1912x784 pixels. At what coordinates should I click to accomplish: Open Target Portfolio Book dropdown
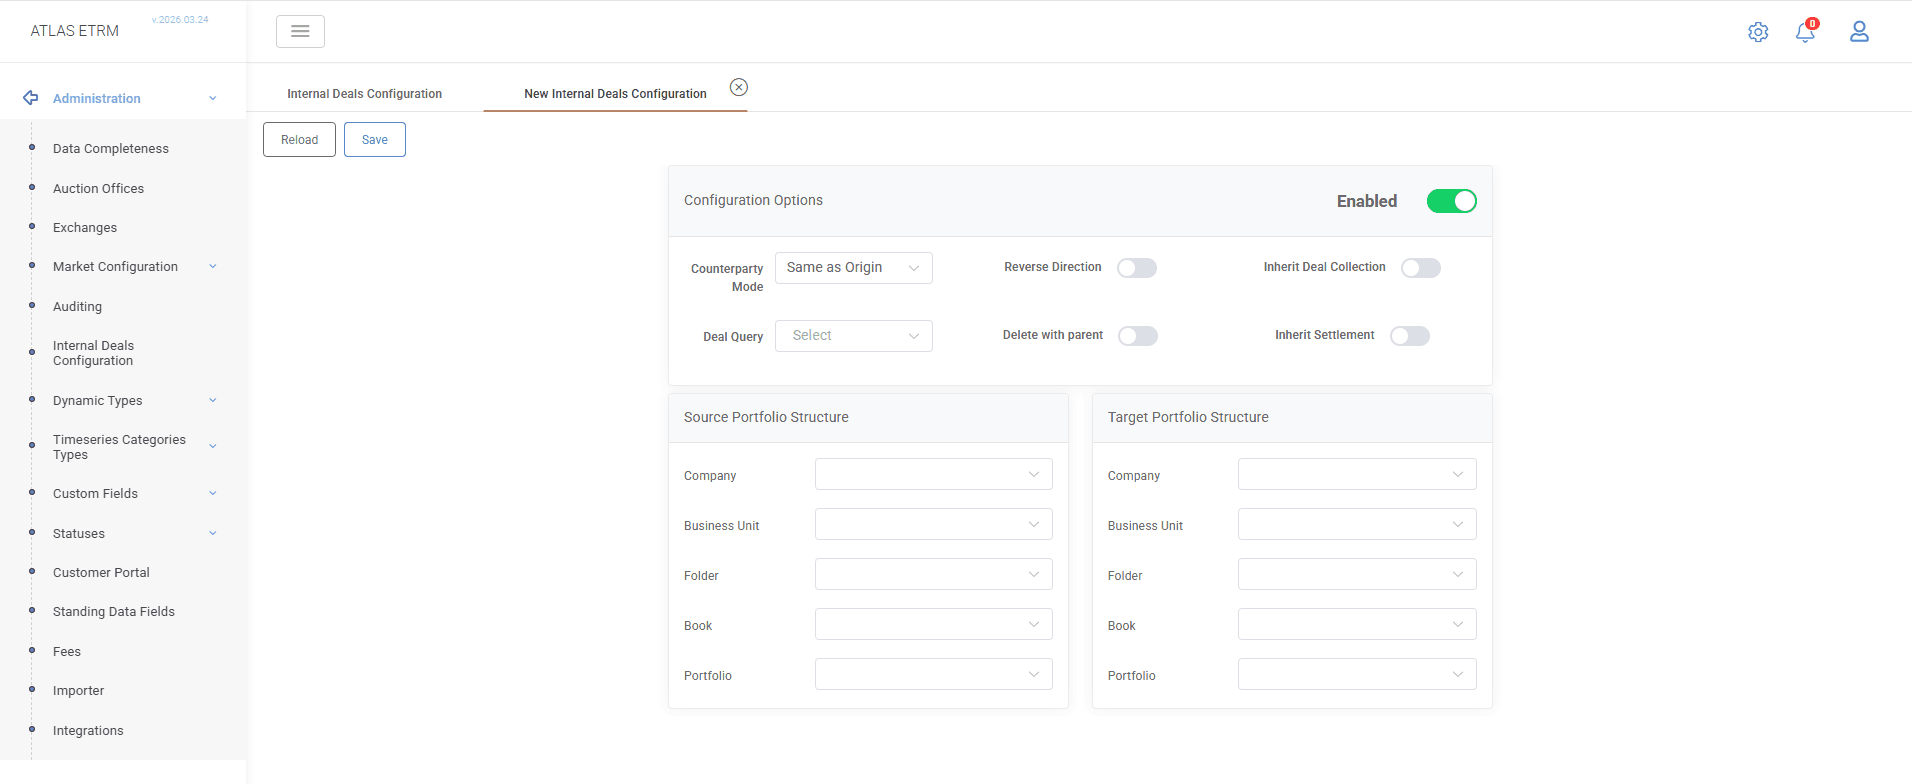pos(1357,624)
